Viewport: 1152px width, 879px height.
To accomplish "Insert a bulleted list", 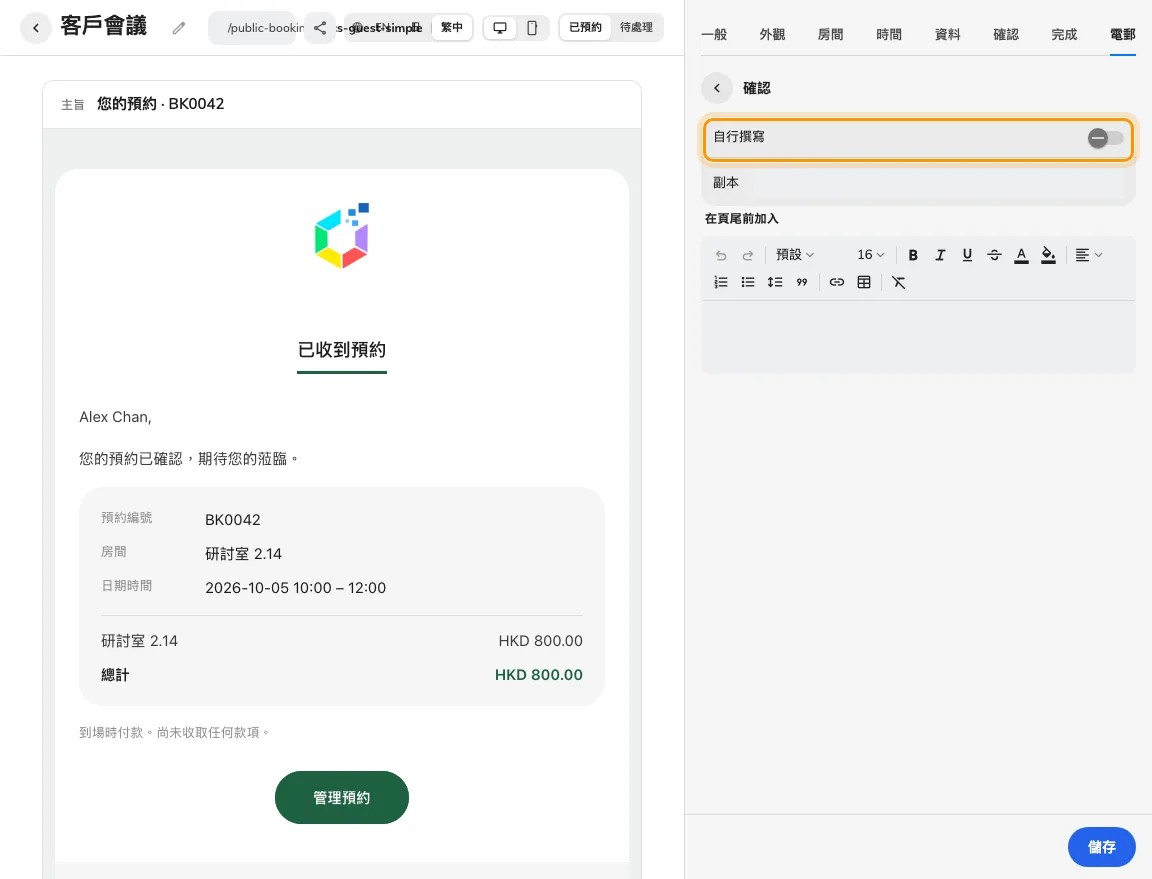I will 748,282.
